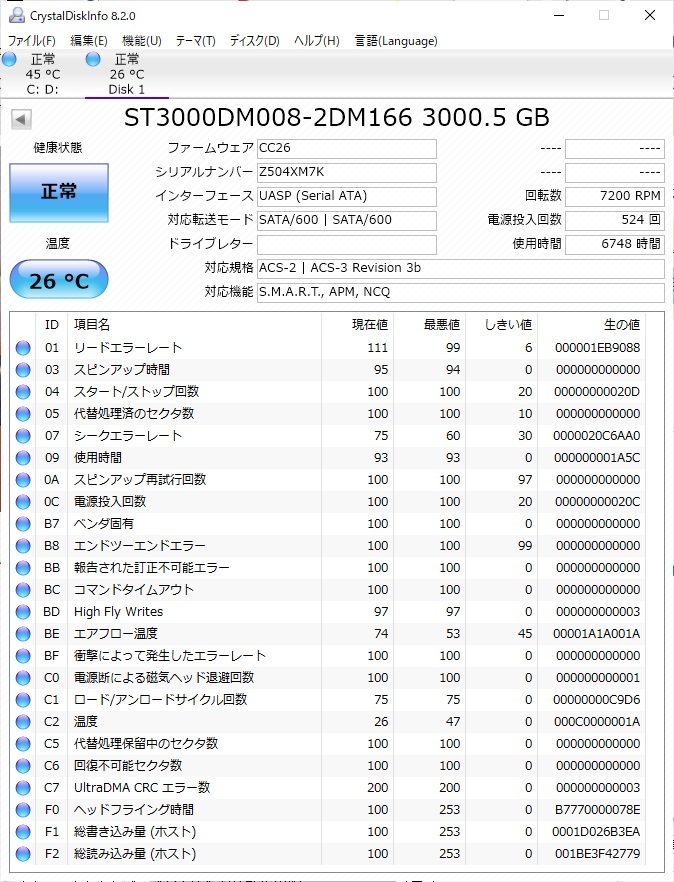Click the 6748 時間 power-on hours field

(614, 244)
